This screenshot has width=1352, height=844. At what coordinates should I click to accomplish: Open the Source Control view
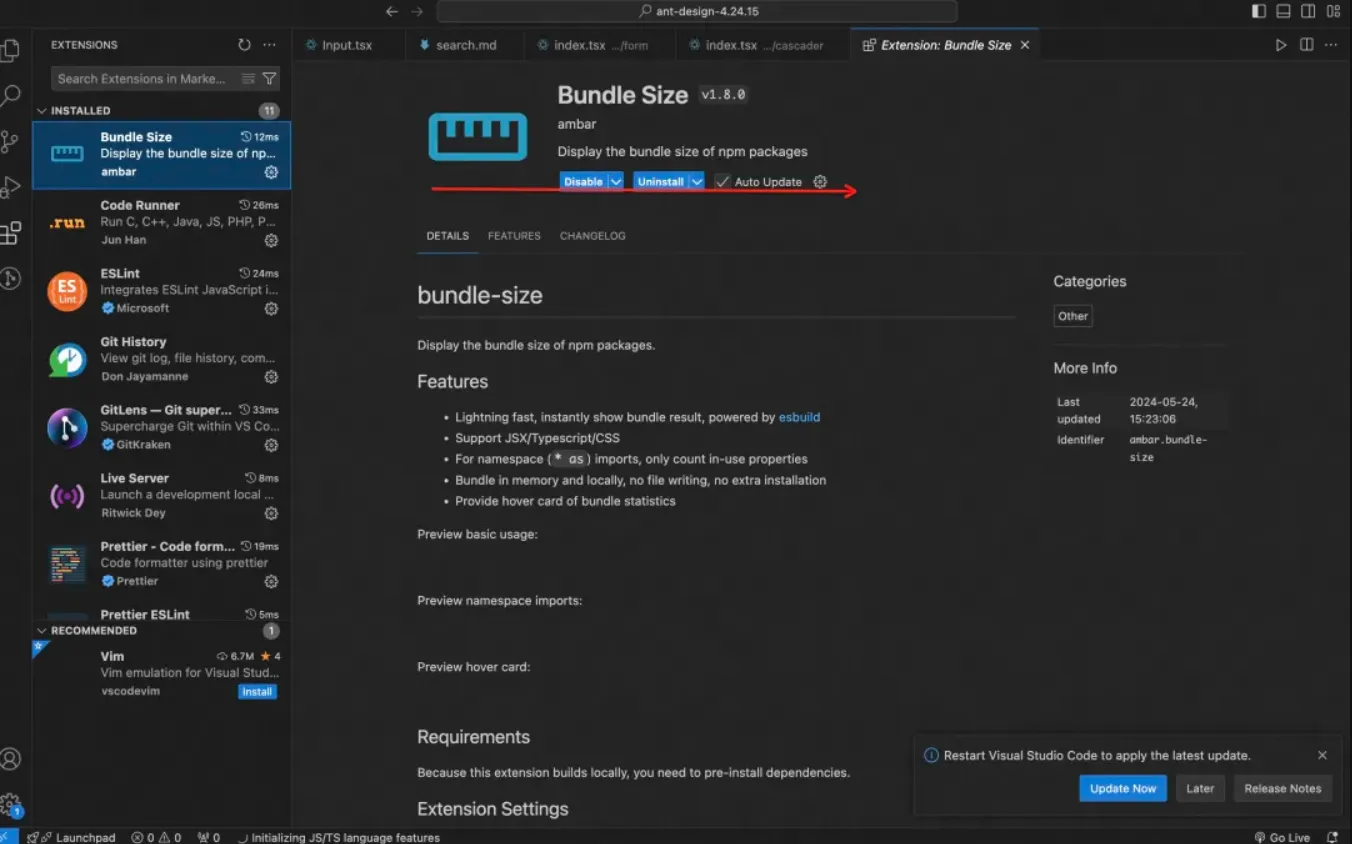10,142
